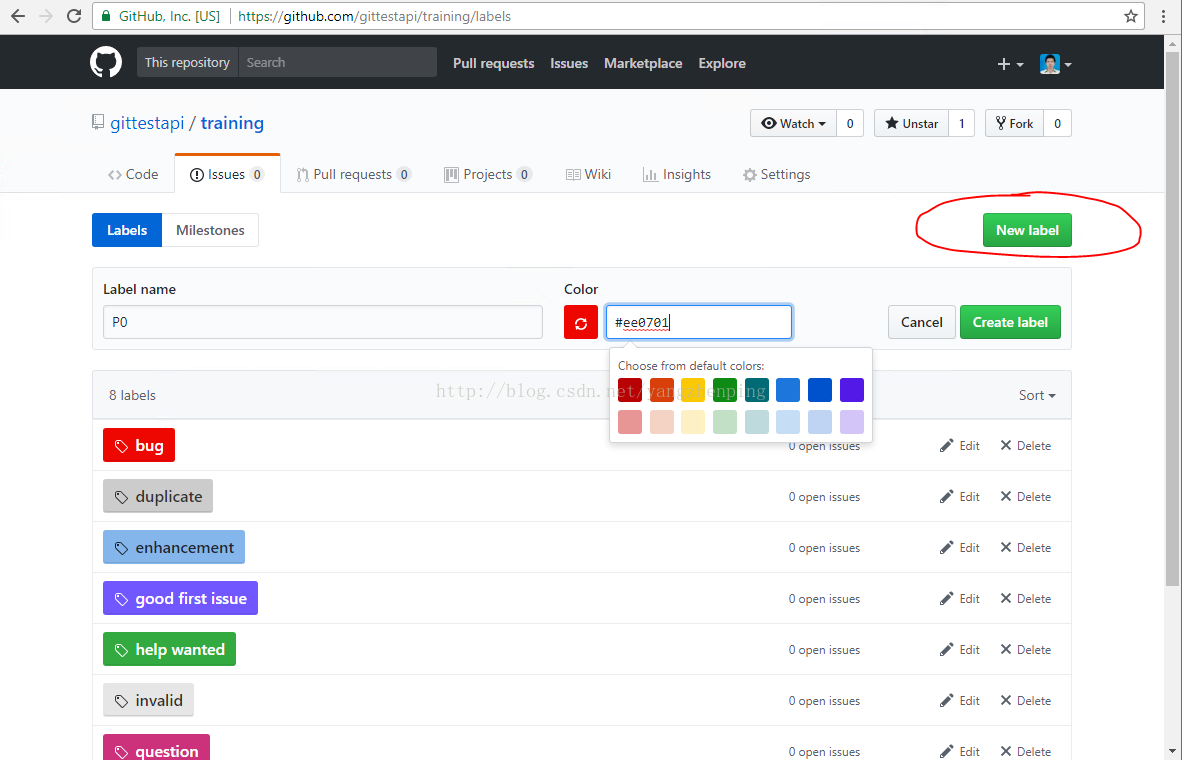
Task: Click Issues in the top navigation
Action: [569, 63]
